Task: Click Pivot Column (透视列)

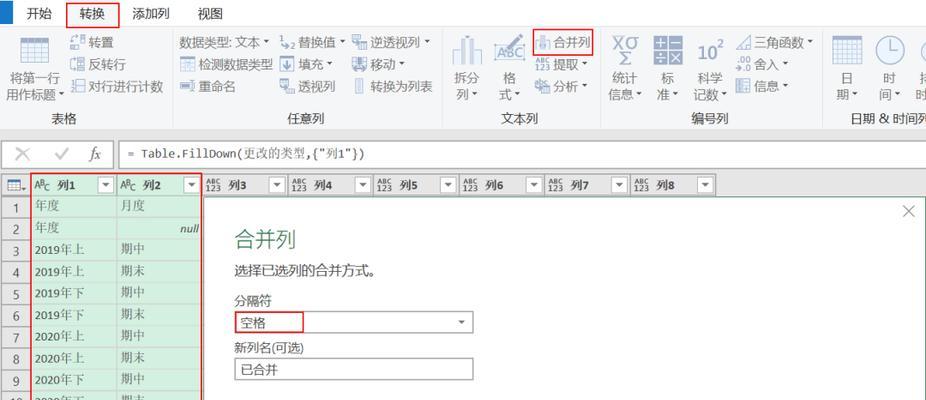Action: tap(307, 86)
